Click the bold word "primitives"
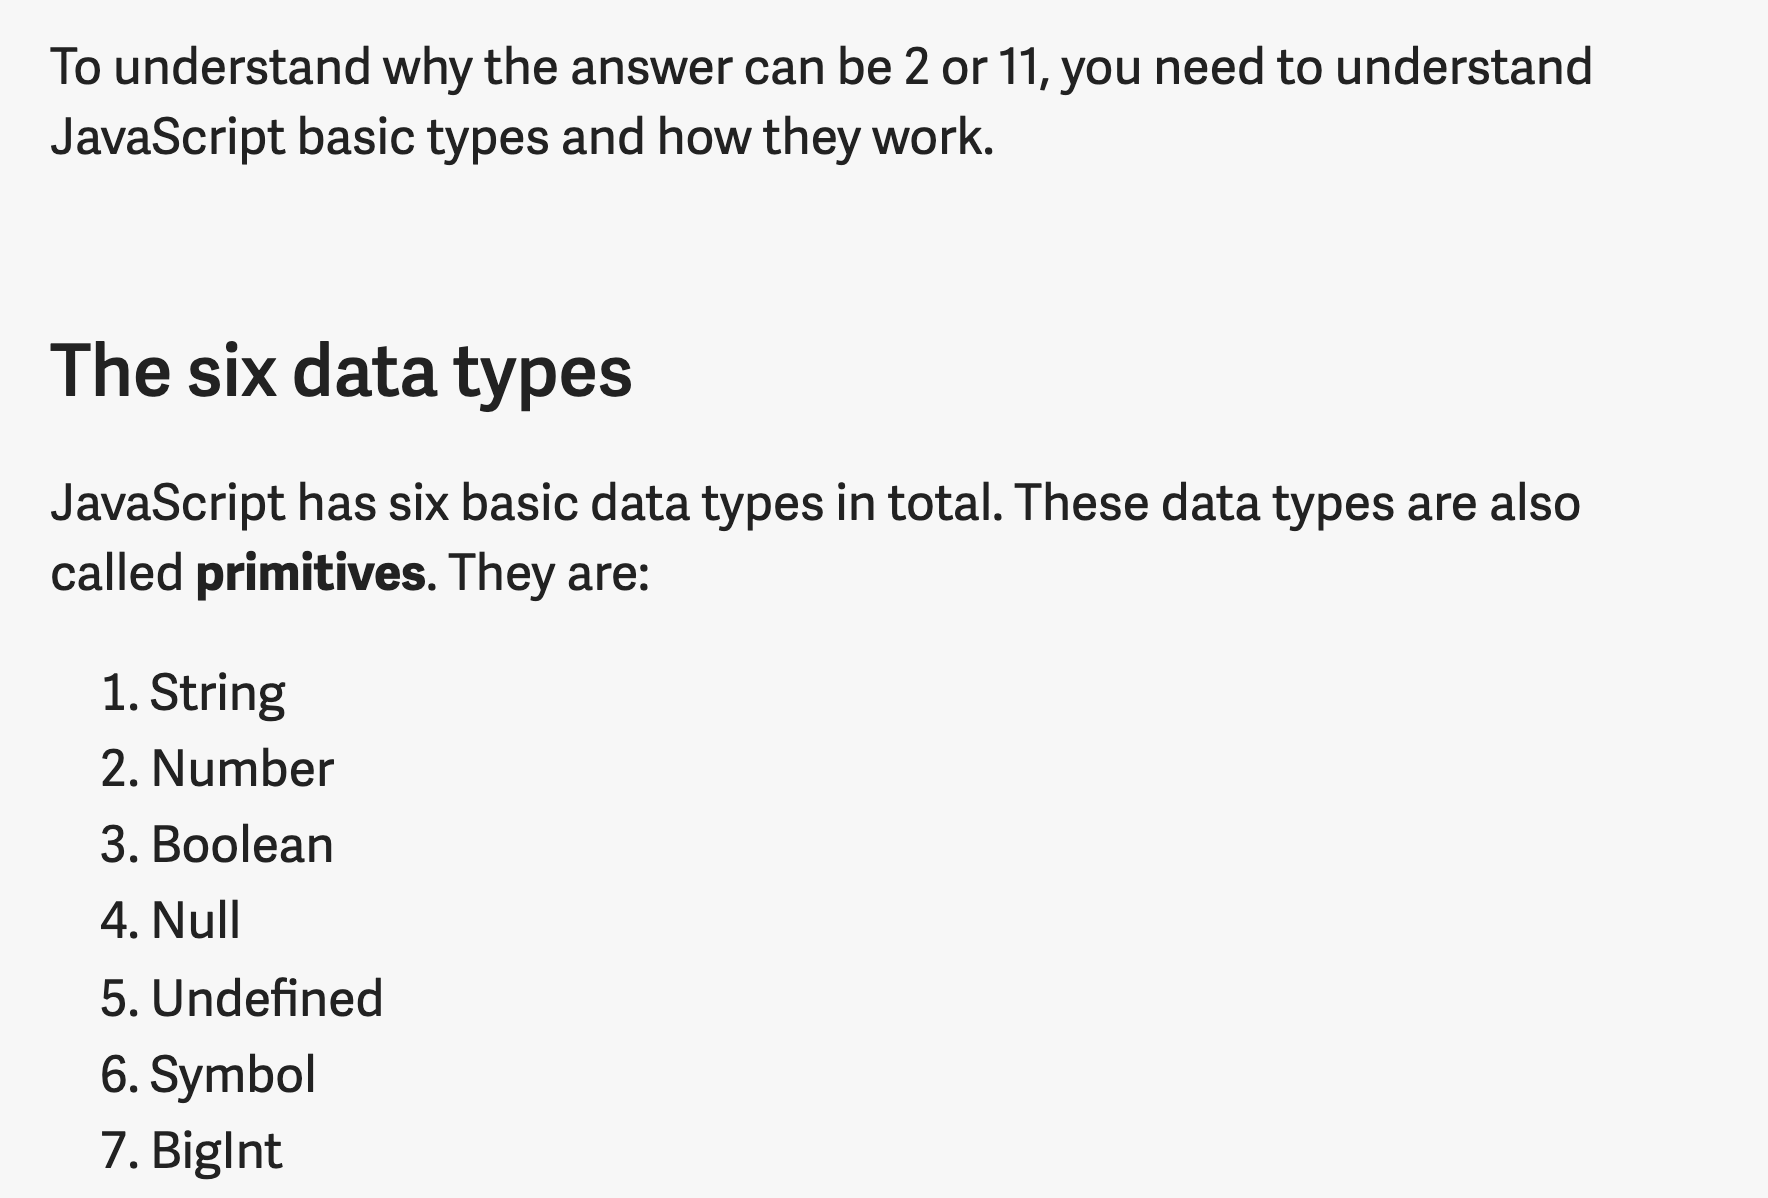The height and width of the screenshot is (1198, 1768). 310,574
